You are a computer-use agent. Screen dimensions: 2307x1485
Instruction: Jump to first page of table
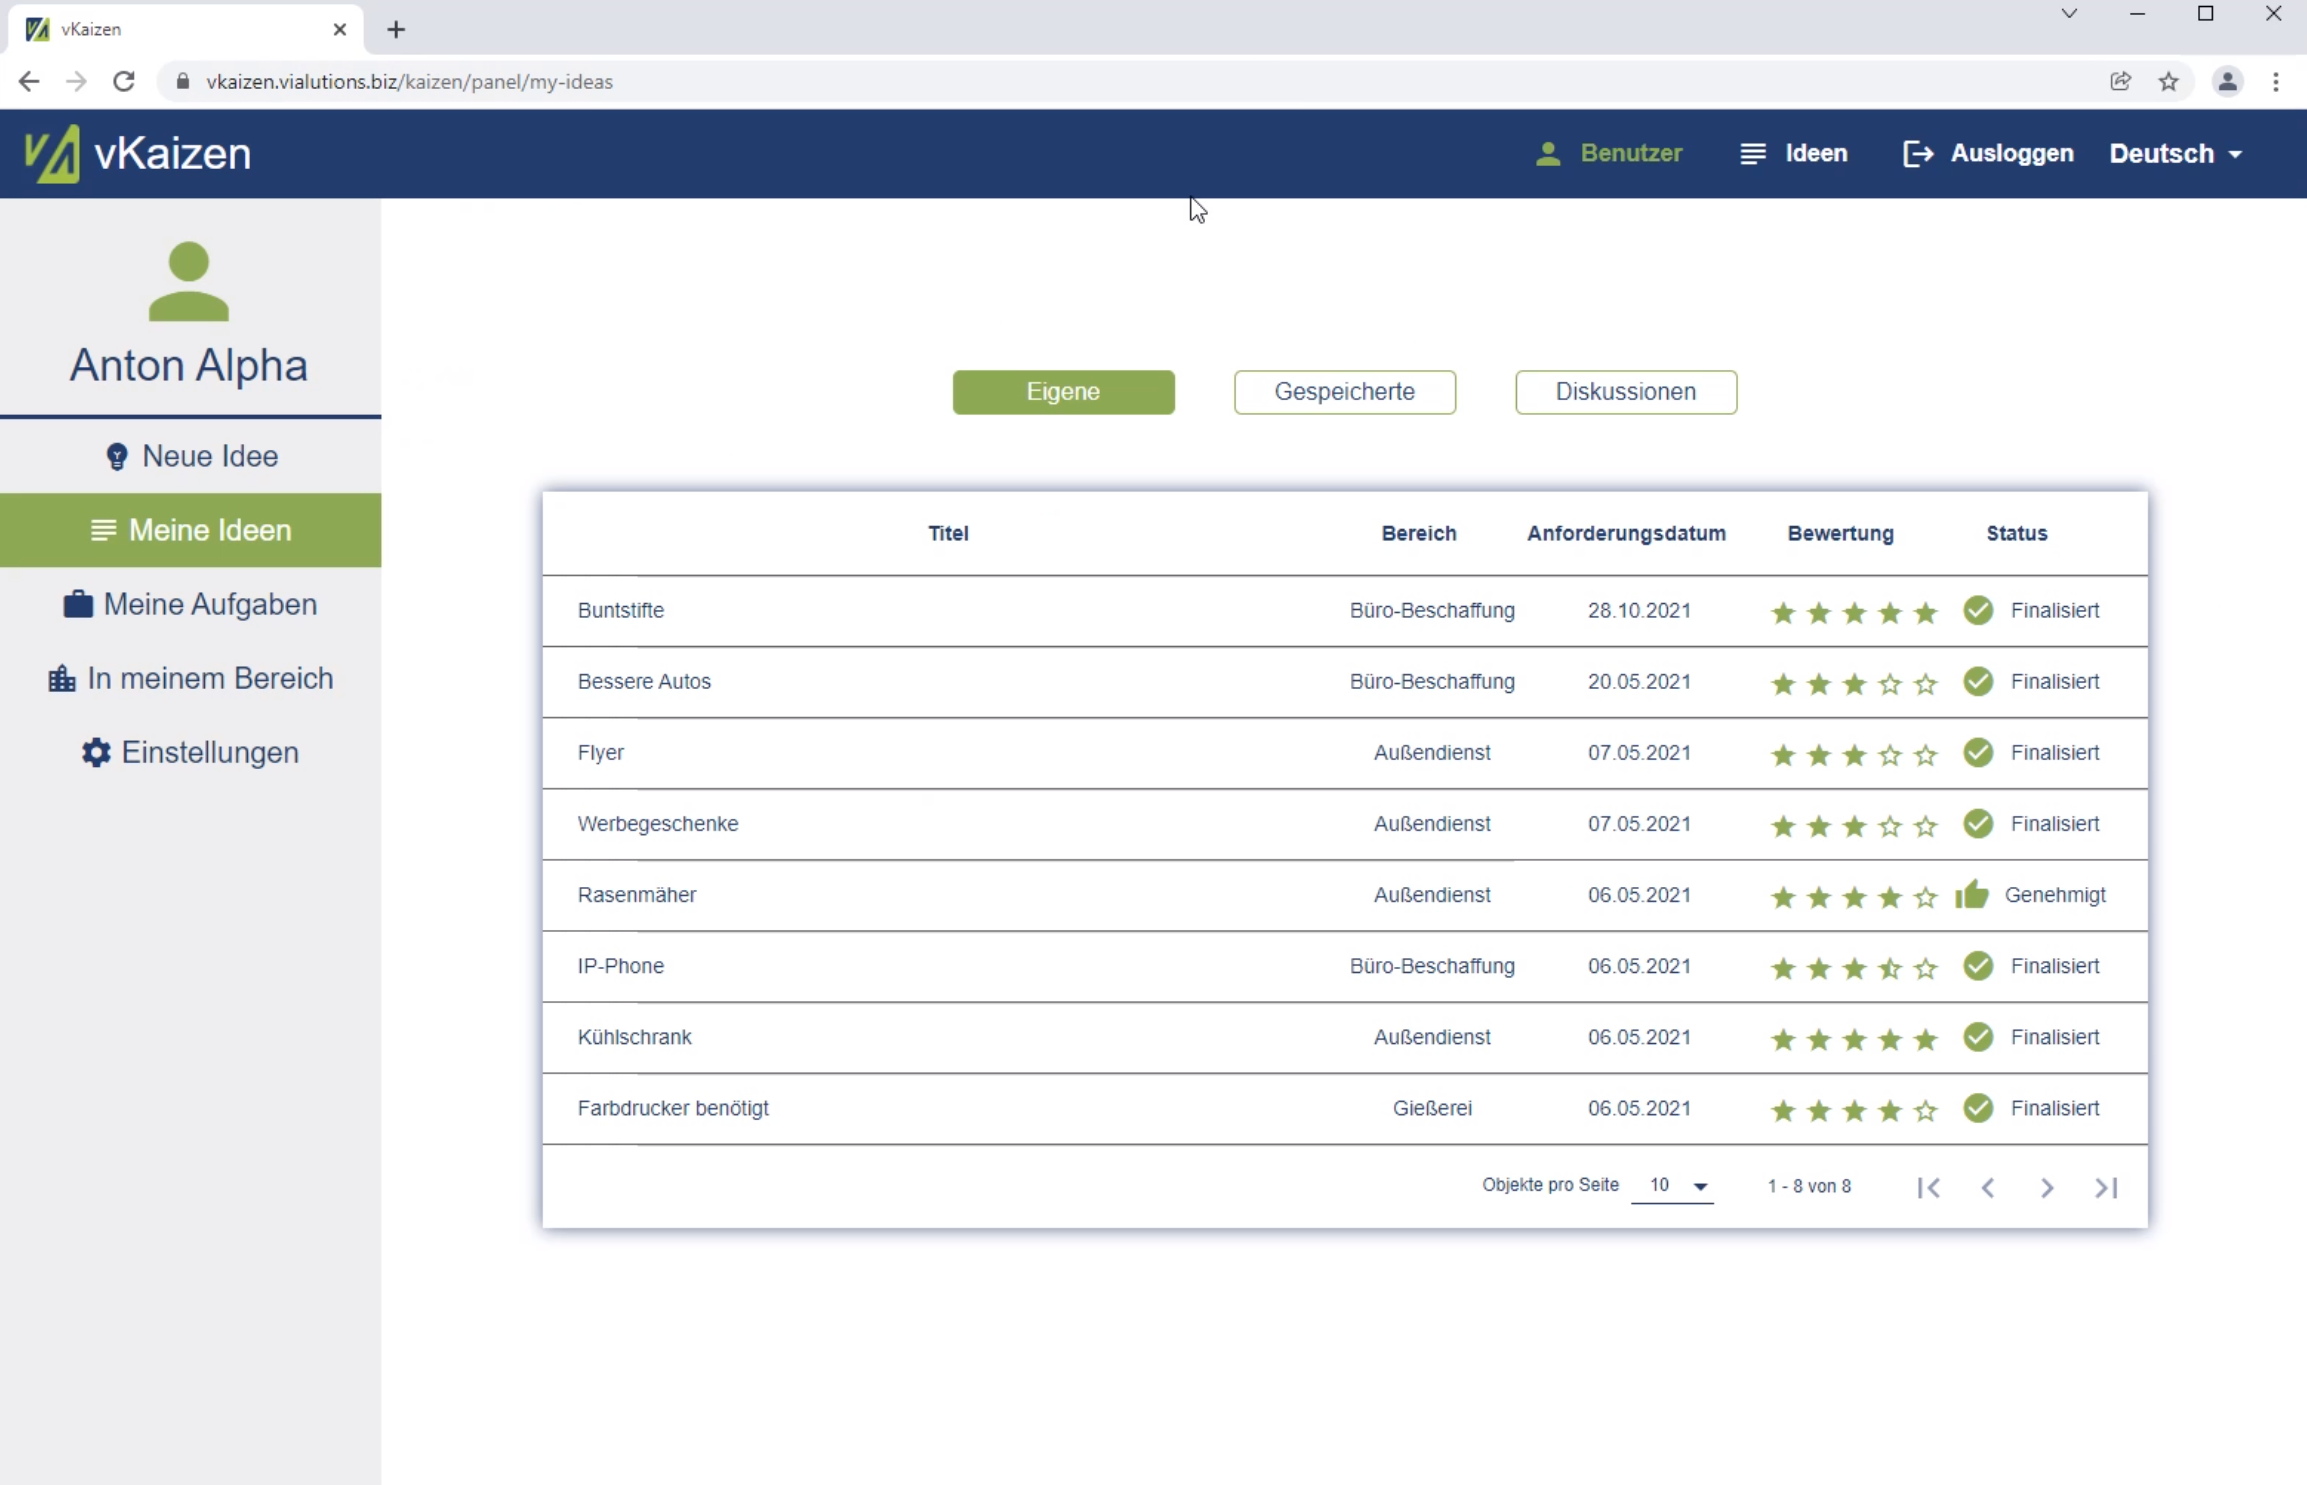[1929, 1187]
